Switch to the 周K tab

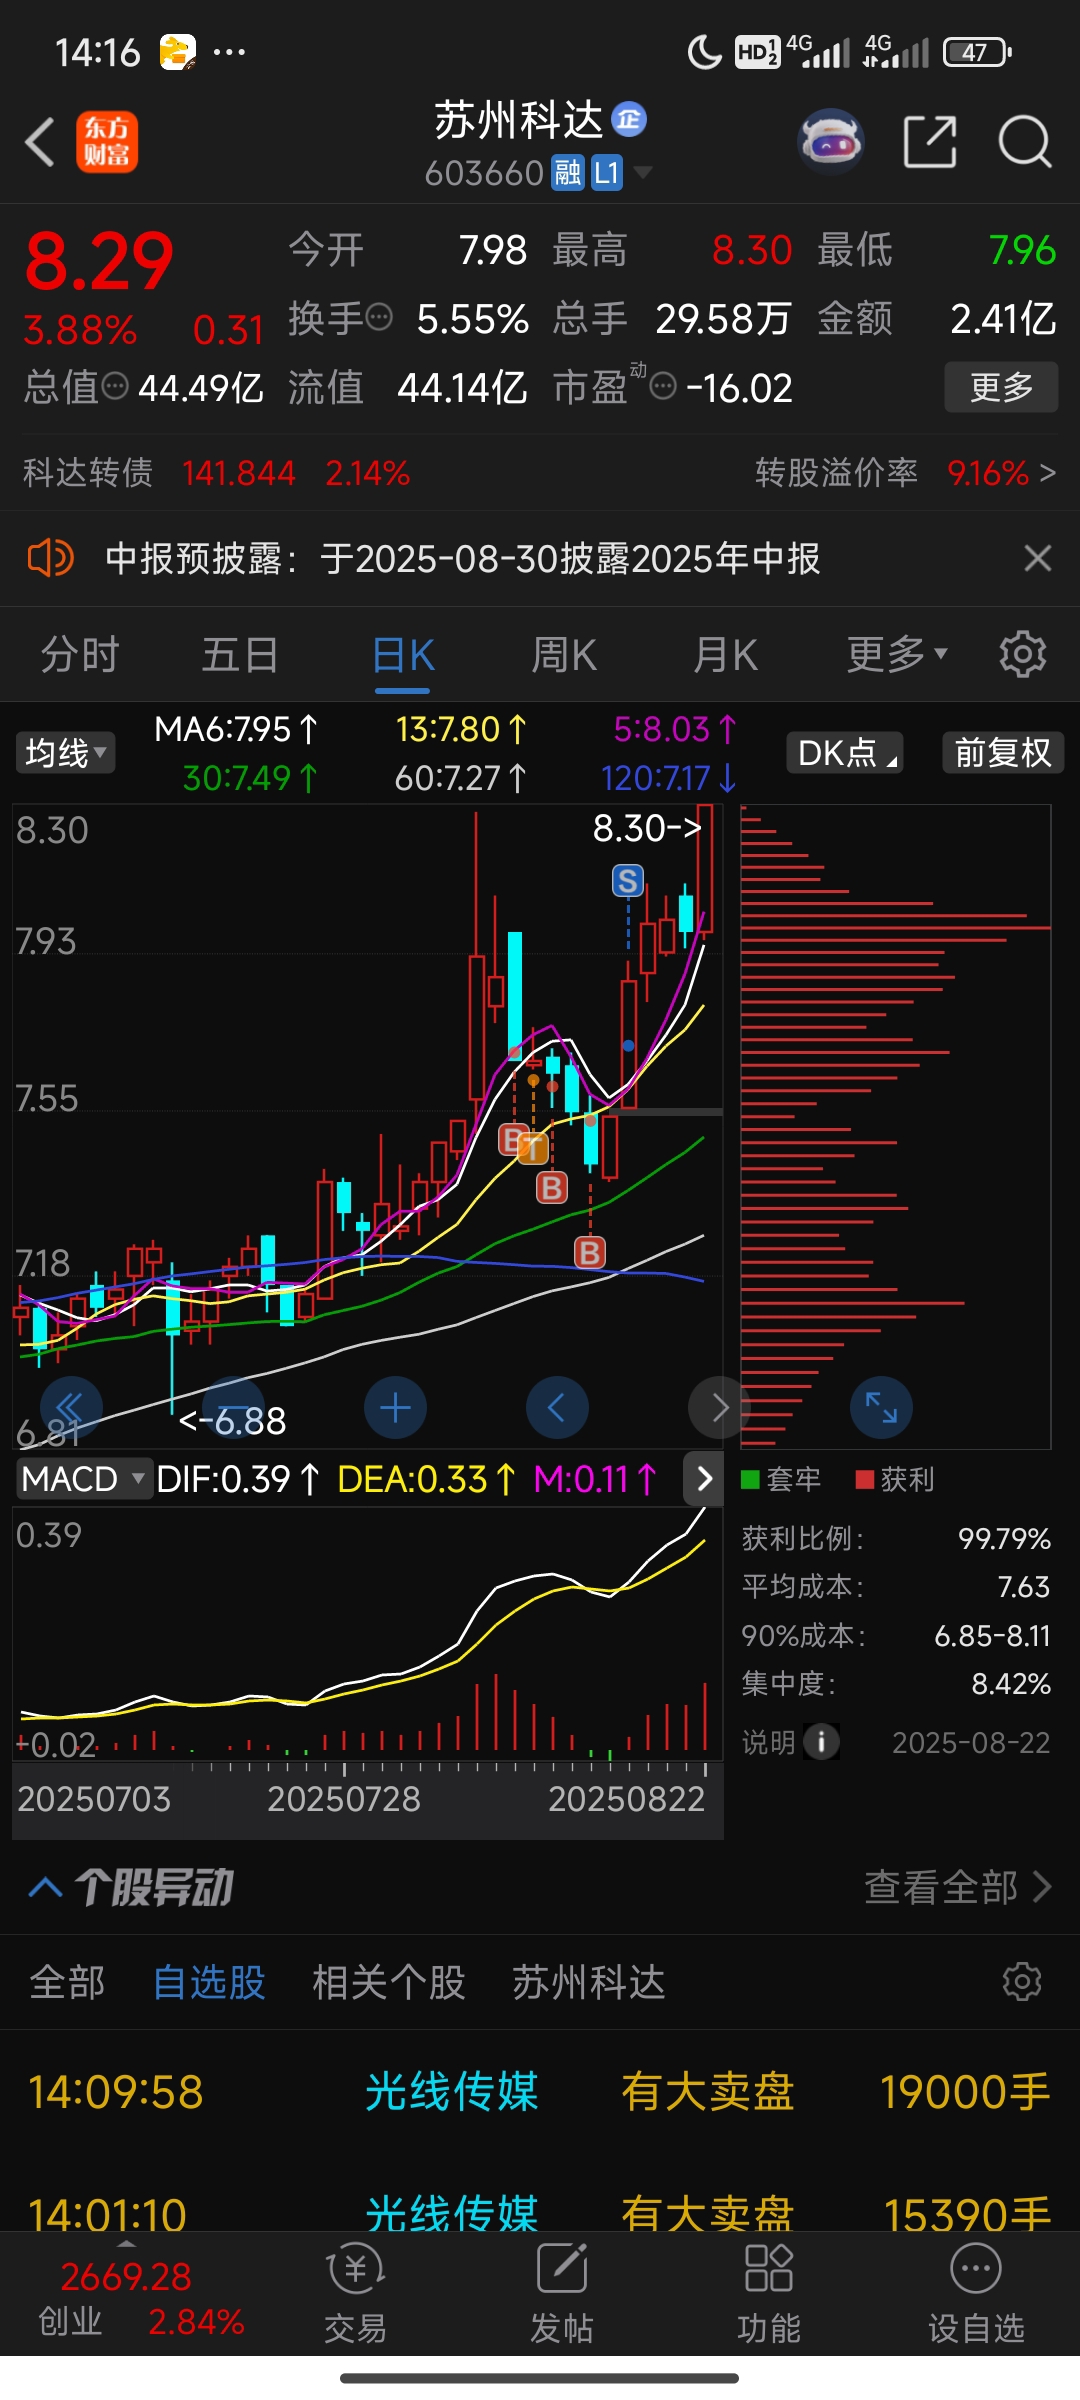564,655
